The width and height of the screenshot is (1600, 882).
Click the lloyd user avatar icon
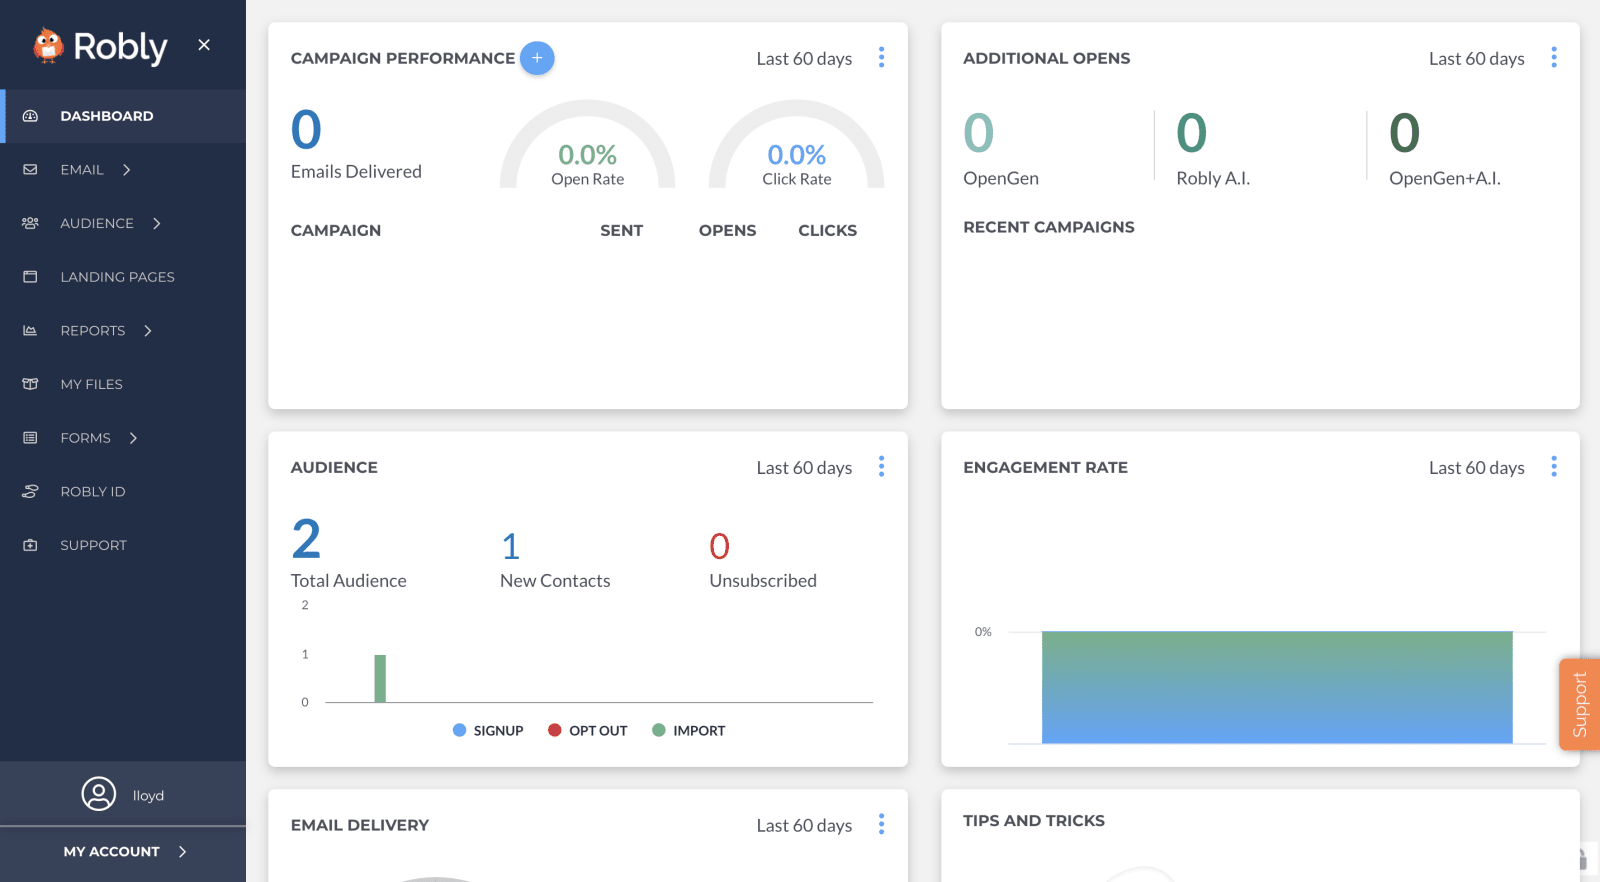pos(99,794)
